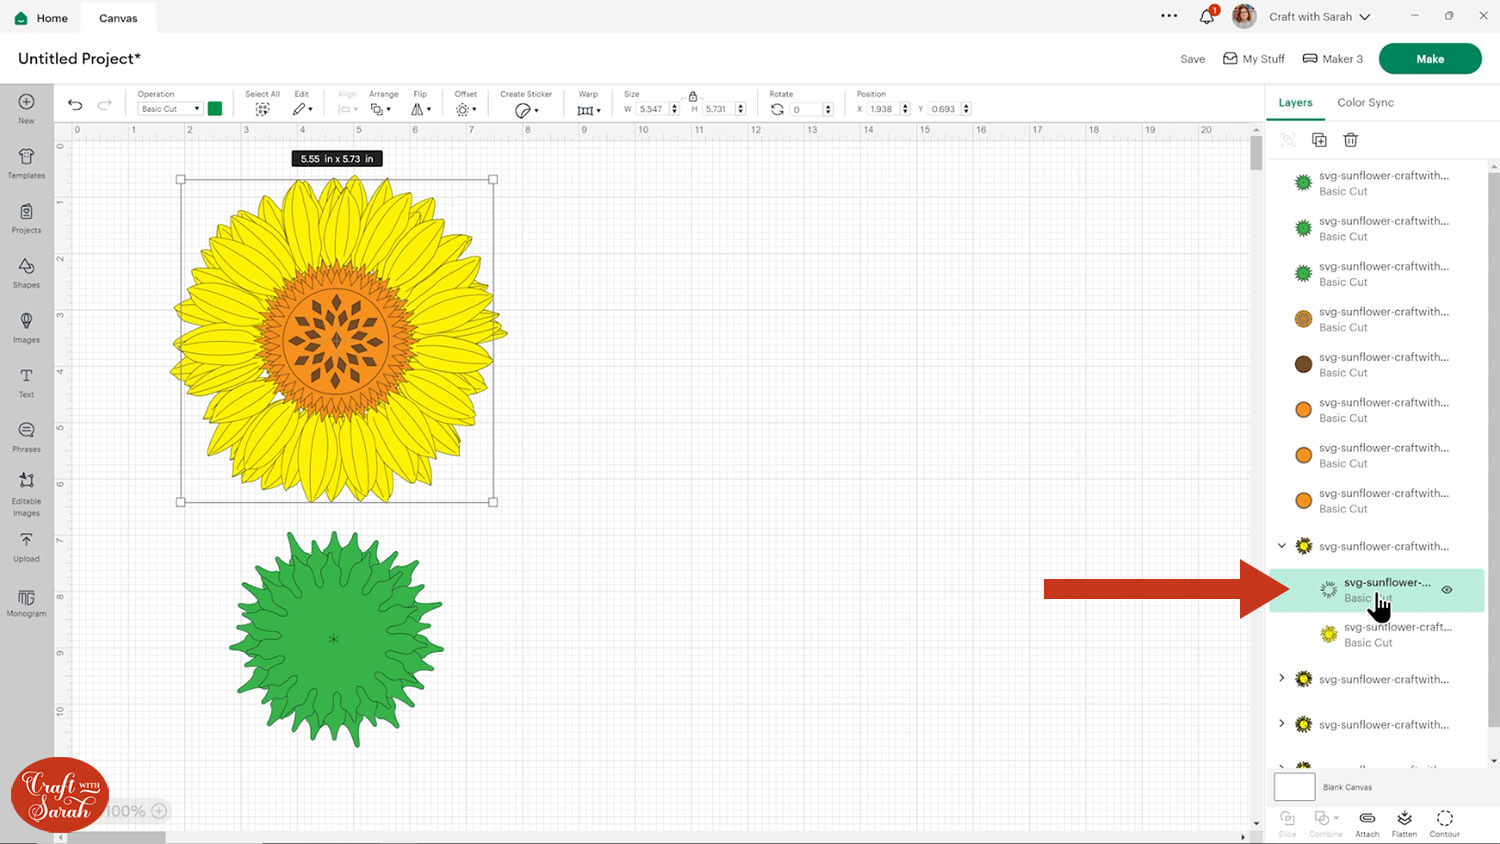Screen dimensions: 1500x844
Task: Click the Contour tool
Action: point(1444,823)
